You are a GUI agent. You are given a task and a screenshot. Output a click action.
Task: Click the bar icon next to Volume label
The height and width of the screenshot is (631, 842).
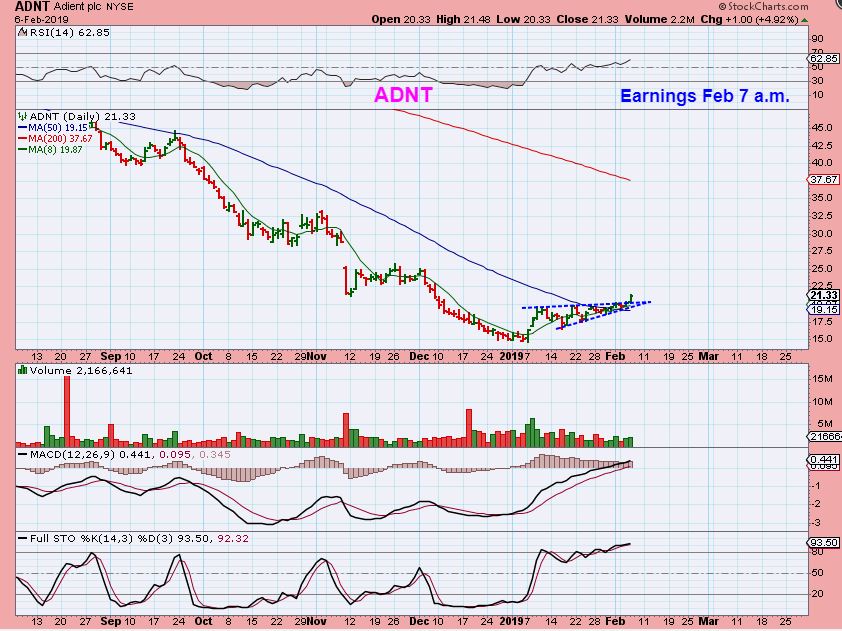(23, 370)
